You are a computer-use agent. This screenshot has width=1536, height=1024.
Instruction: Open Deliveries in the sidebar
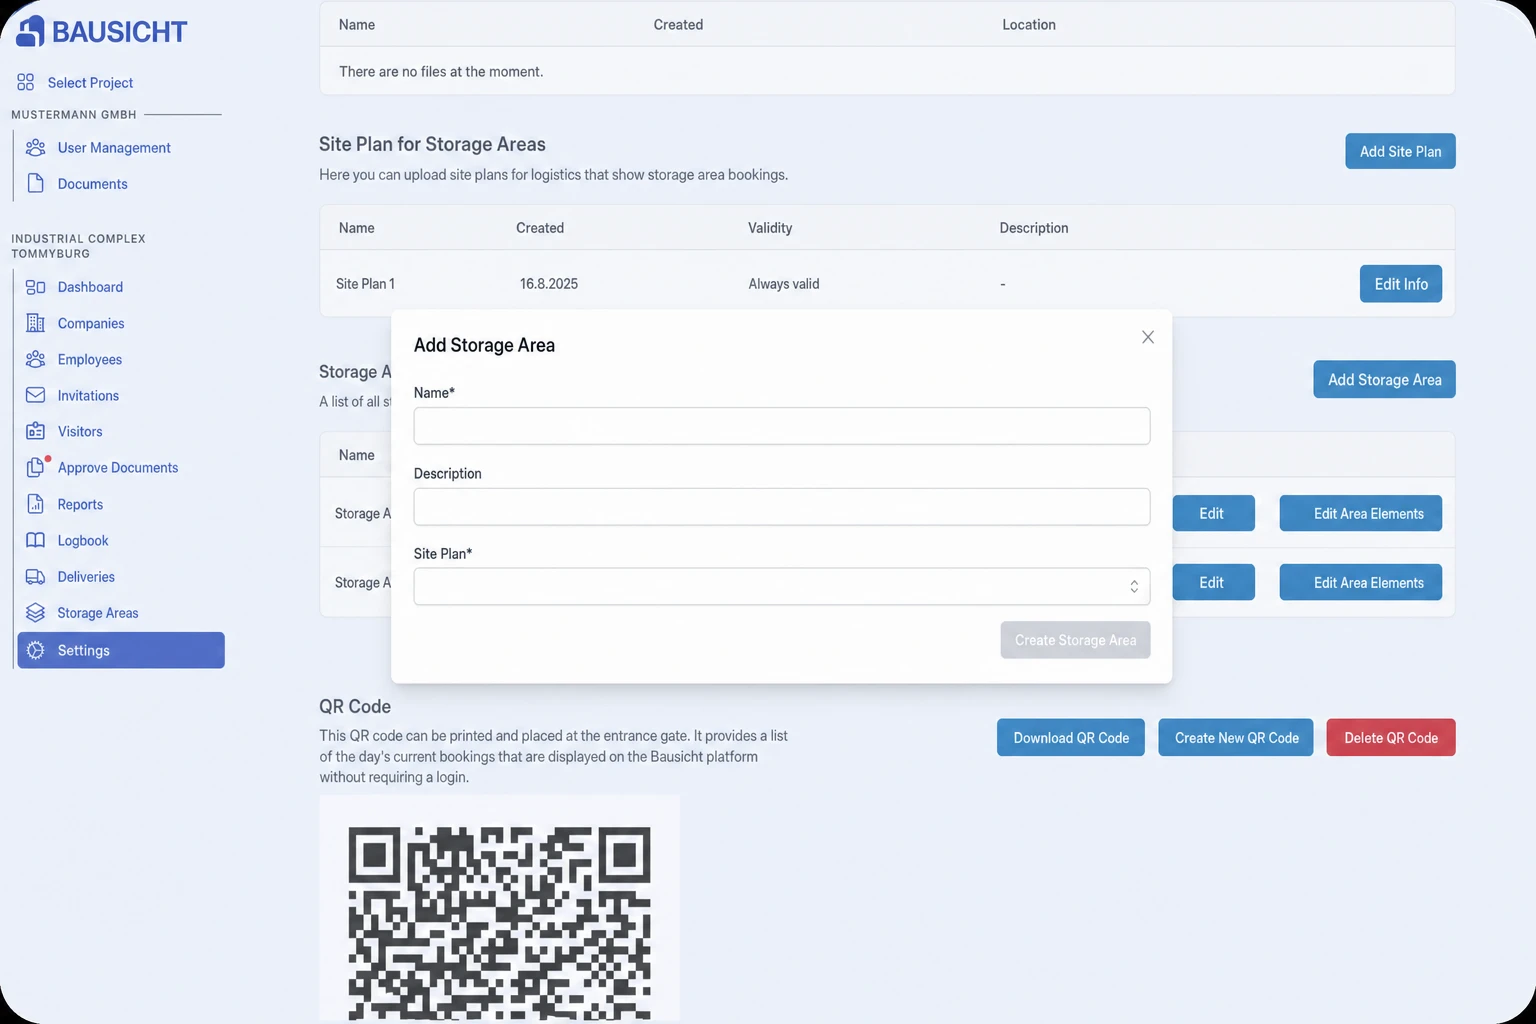[86, 577]
